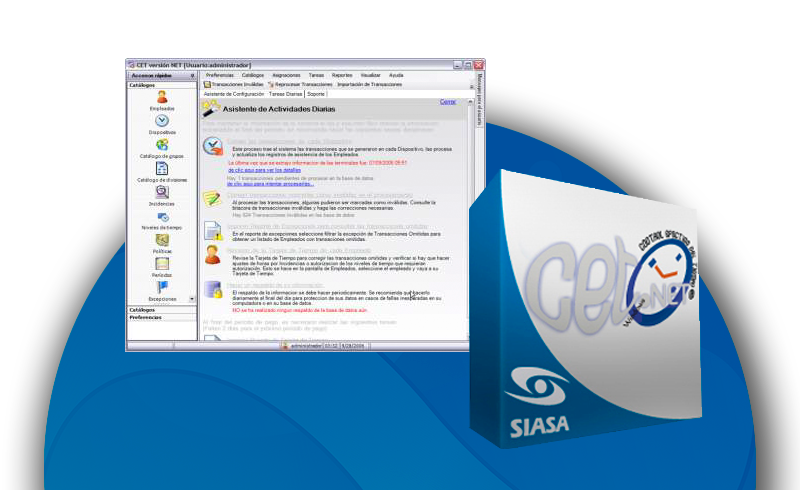Click the Cerrar link in the assistant

(x=448, y=102)
